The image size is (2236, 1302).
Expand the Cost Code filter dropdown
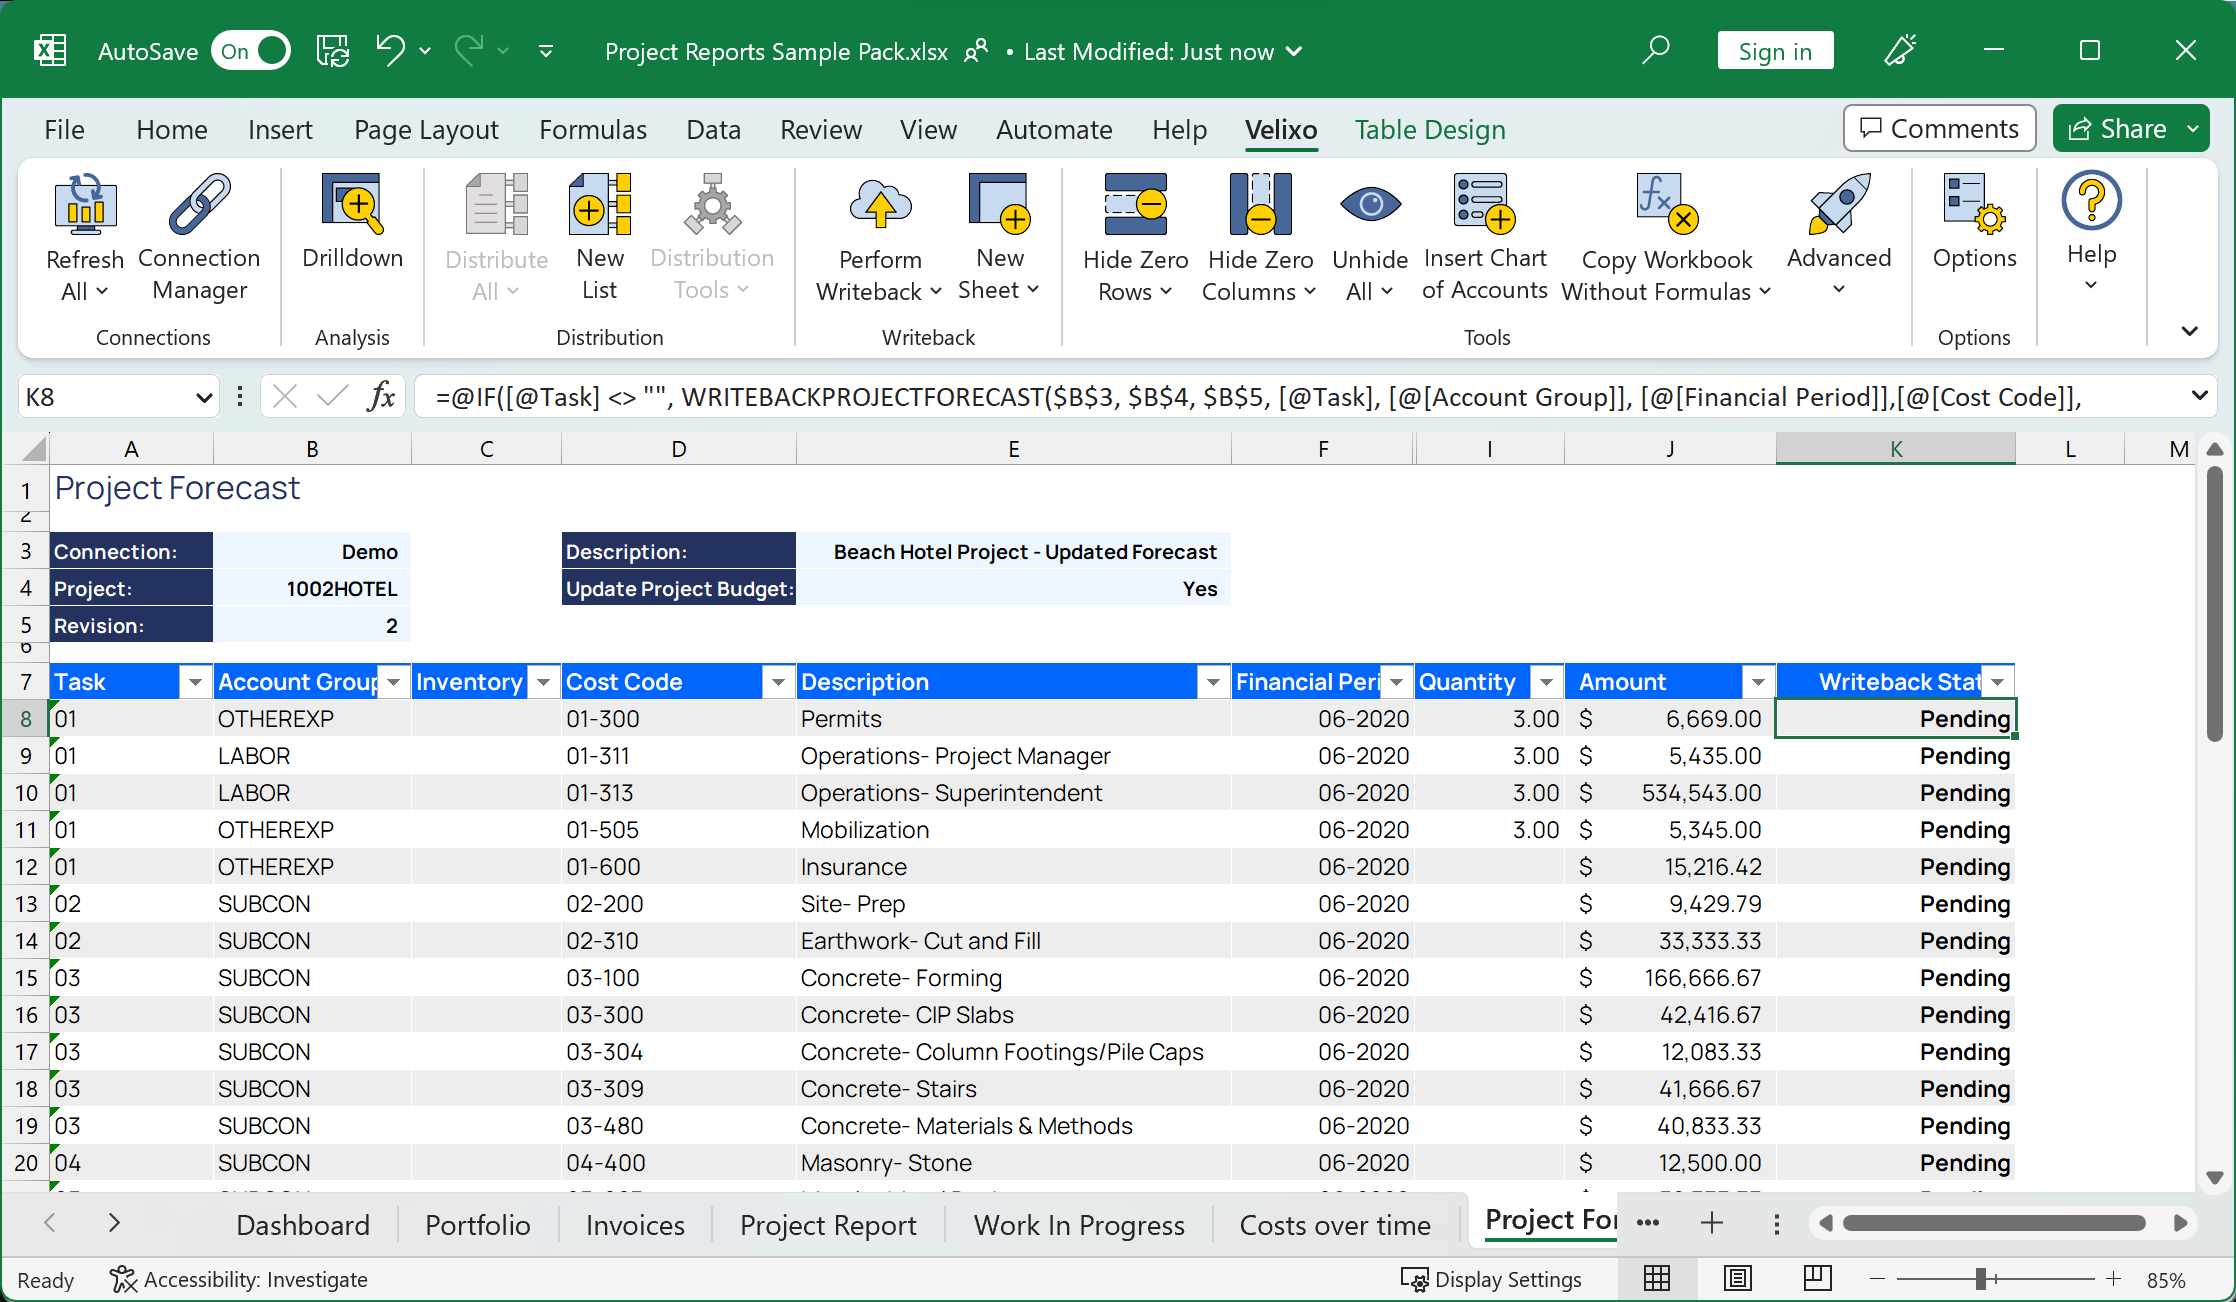pos(777,682)
